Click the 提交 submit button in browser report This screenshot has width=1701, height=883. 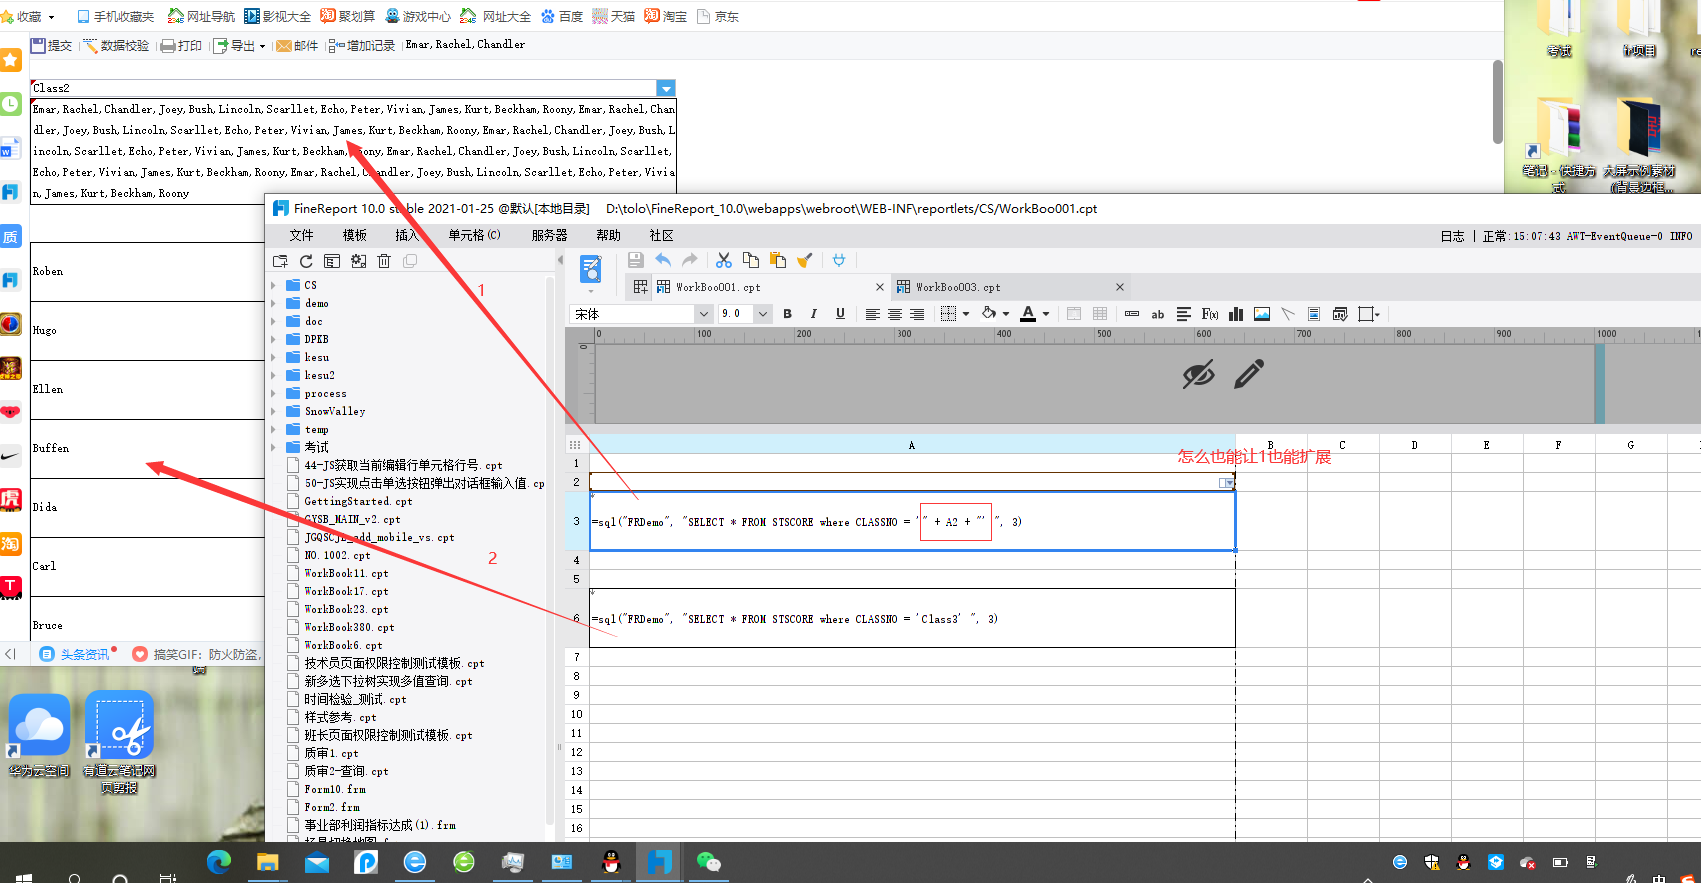click(52, 45)
